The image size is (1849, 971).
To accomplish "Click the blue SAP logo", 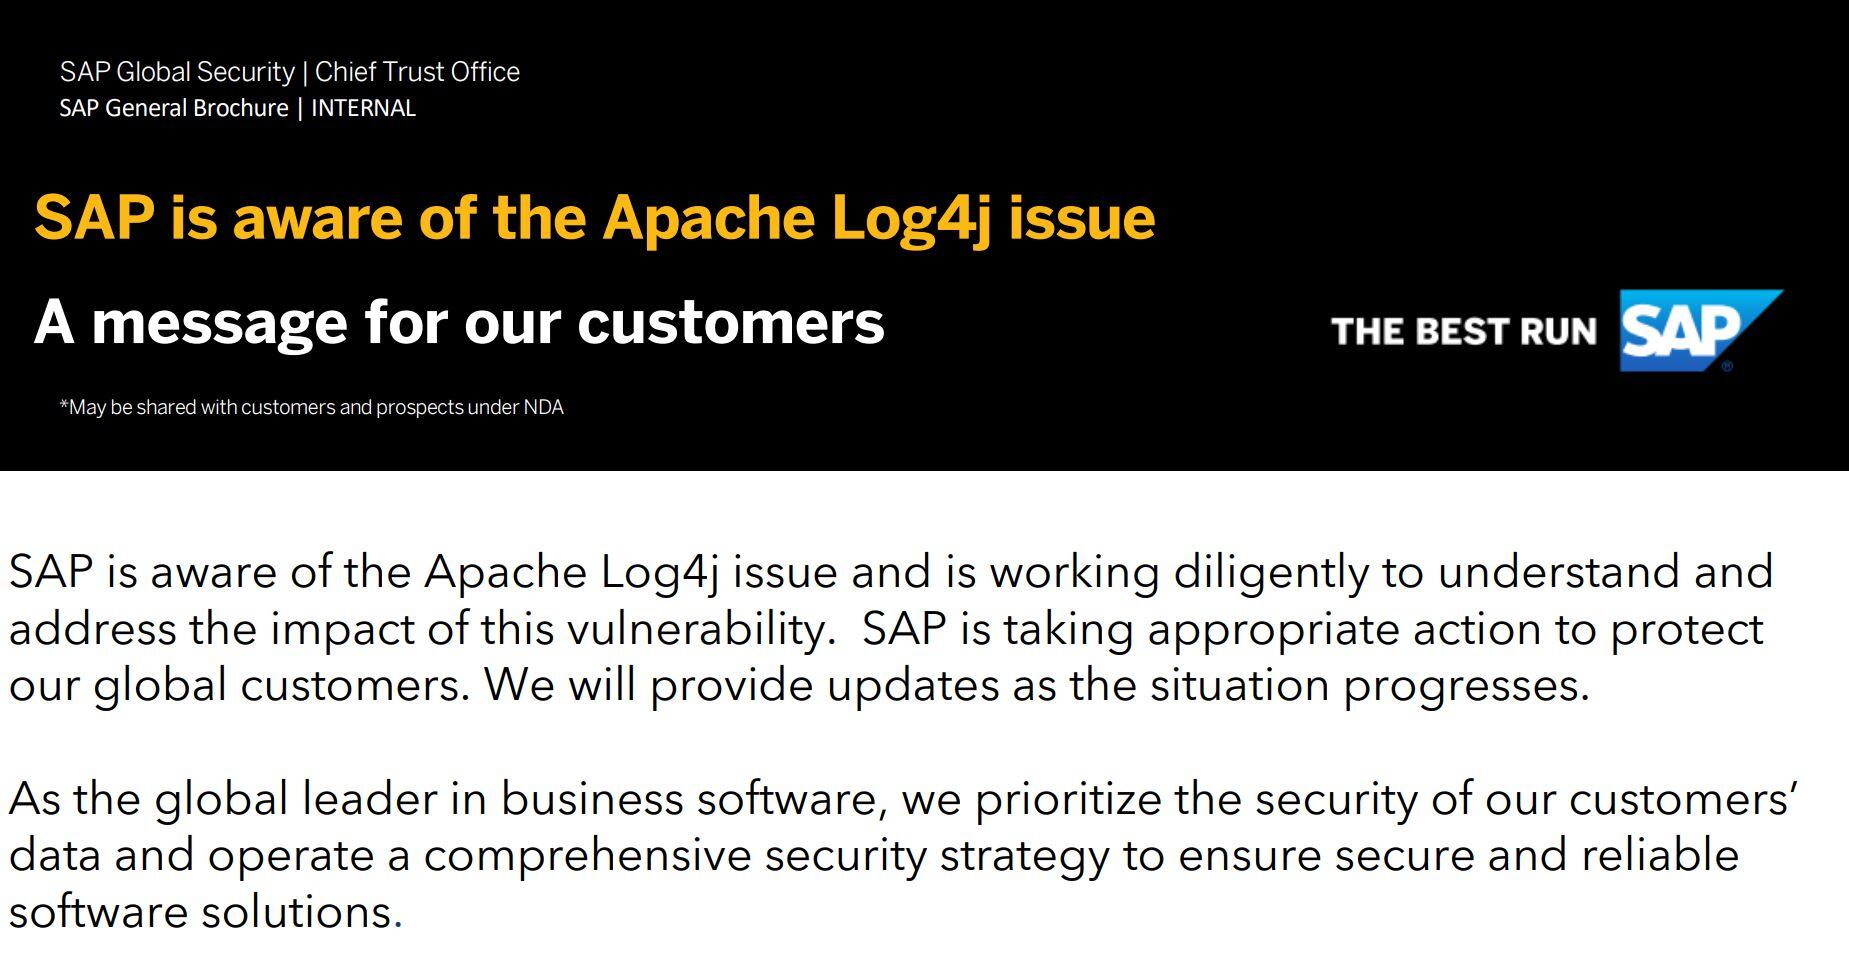I will [x=1700, y=331].
